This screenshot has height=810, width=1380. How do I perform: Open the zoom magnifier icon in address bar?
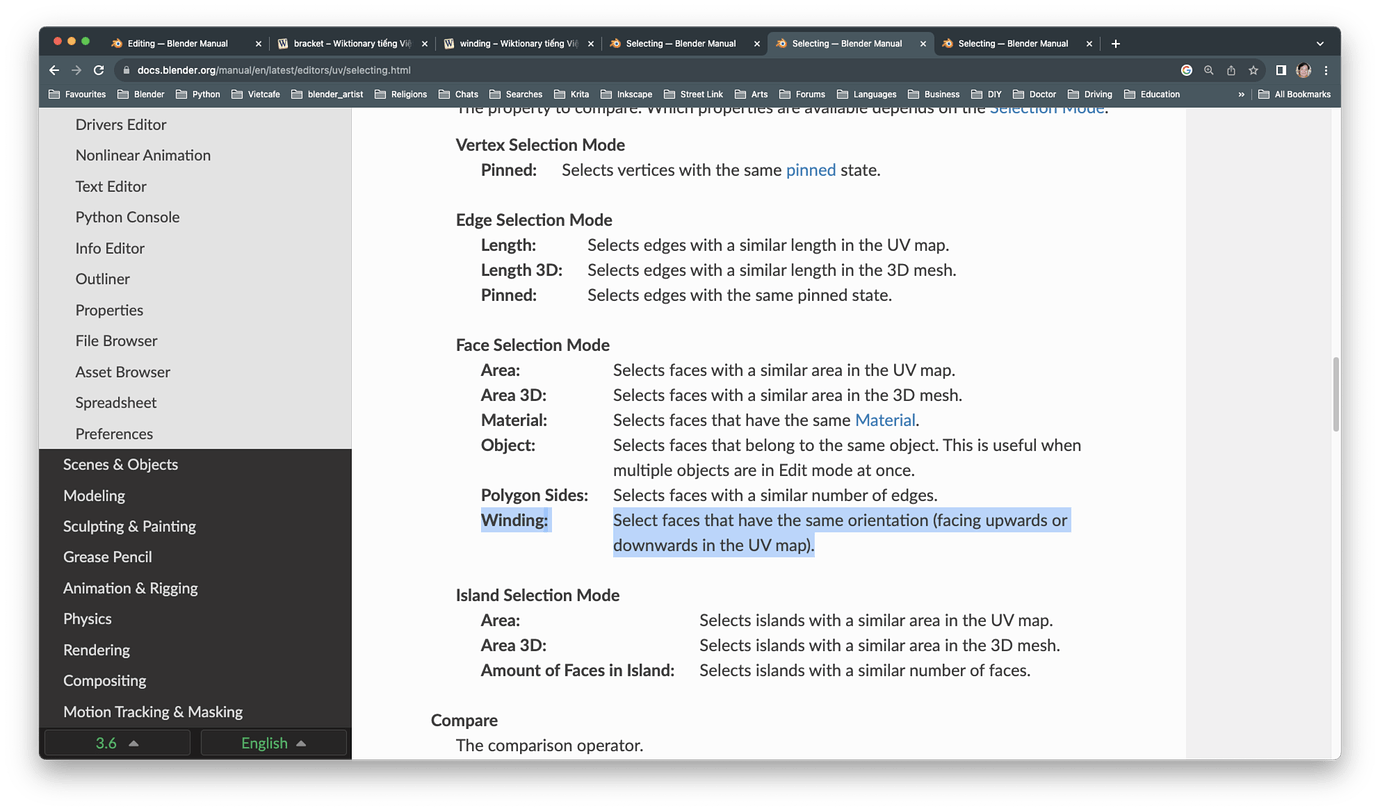click(1209, 70)
